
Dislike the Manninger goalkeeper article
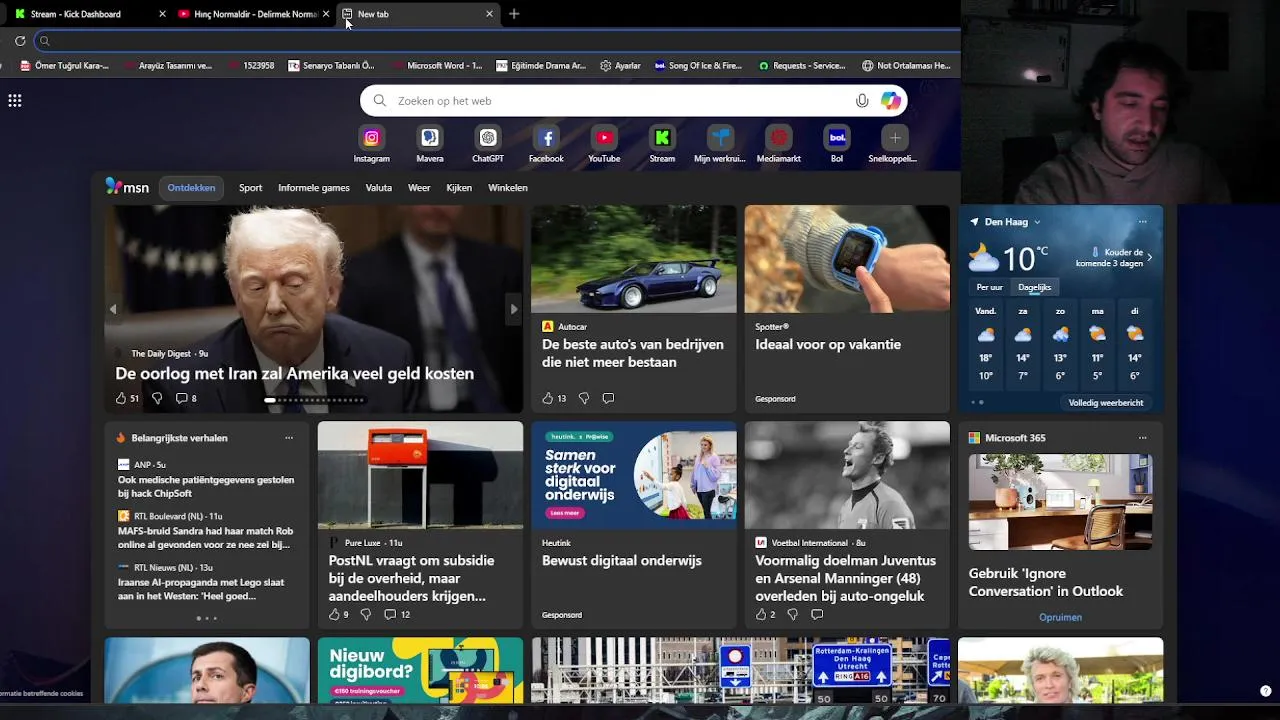[x=792, y=614]
